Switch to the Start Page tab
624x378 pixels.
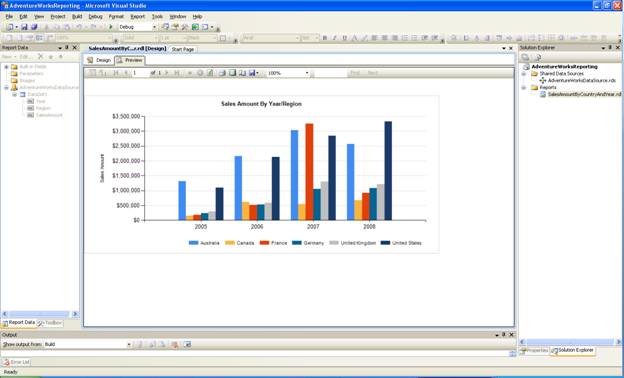pos(183,49)
